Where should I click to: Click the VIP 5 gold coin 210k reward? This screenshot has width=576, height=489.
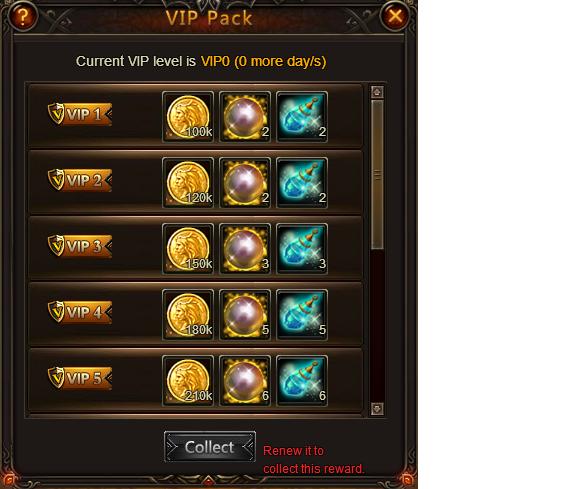[x=188, y=381]
